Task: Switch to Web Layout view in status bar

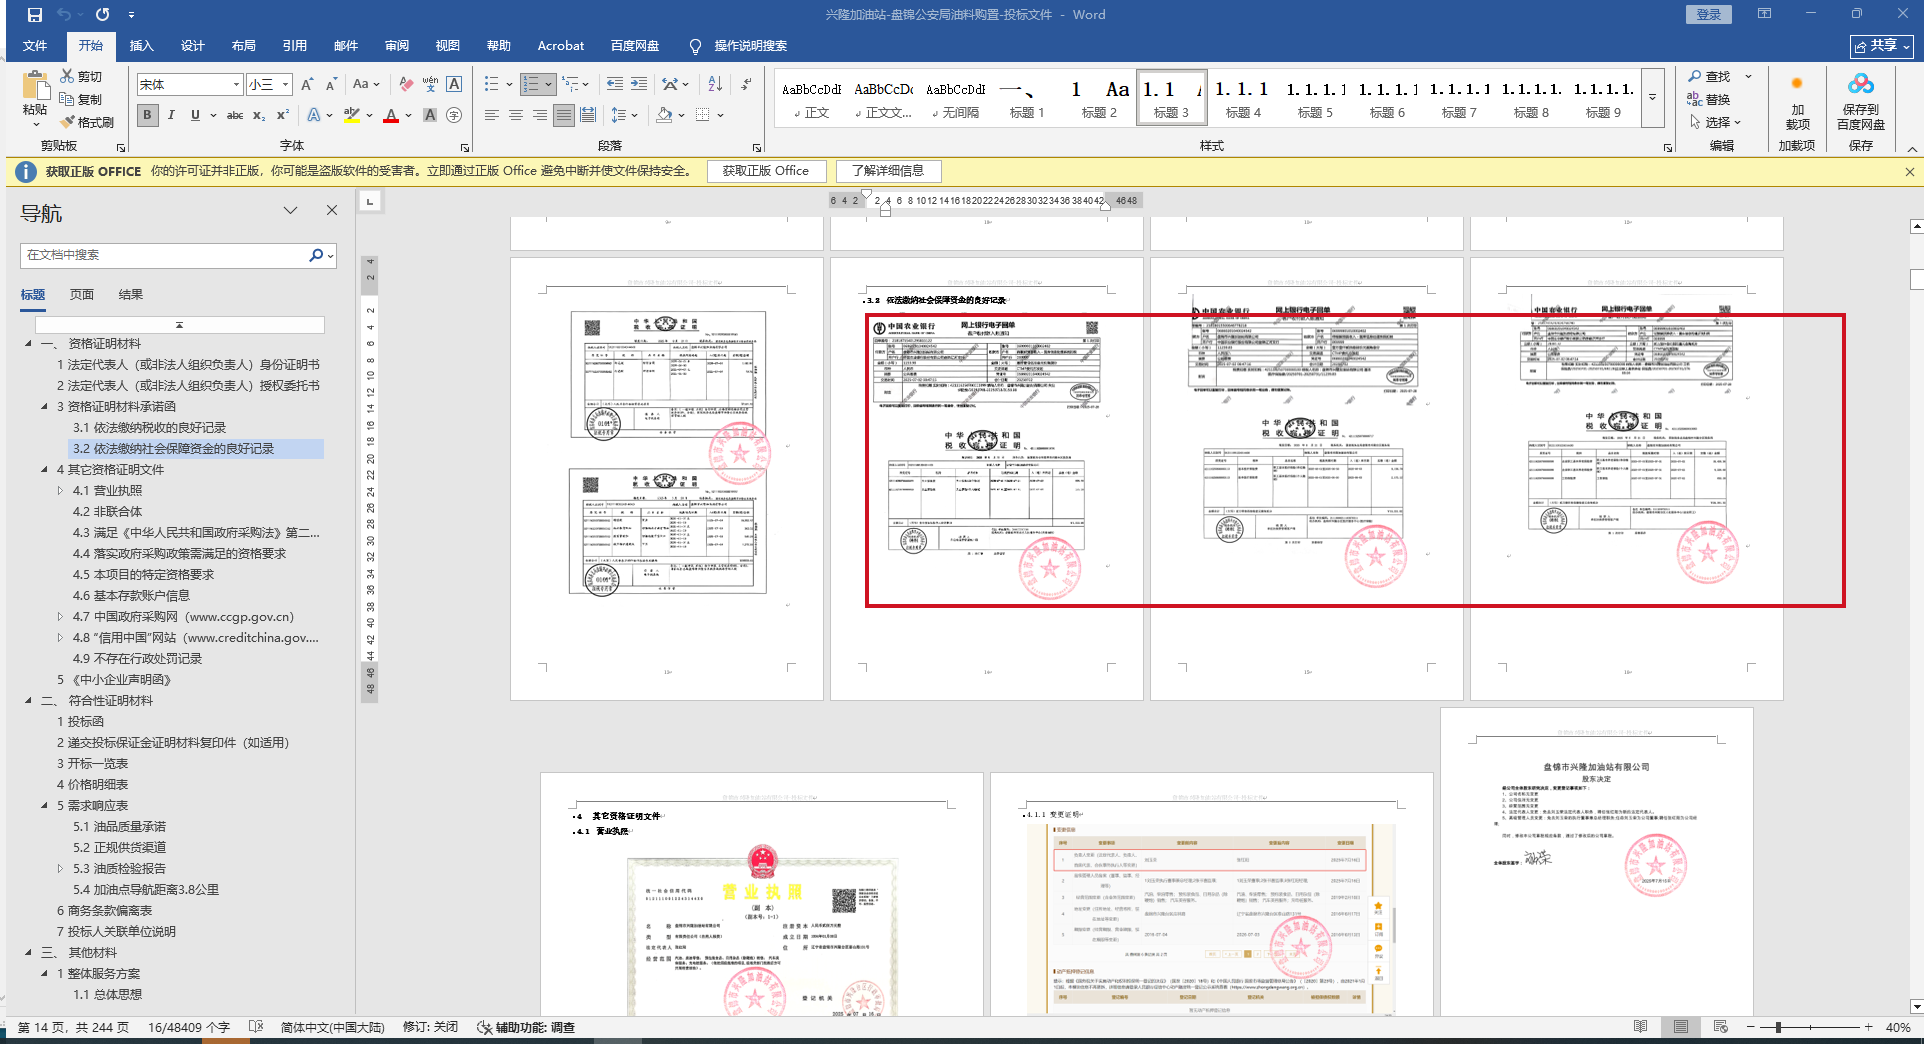Action: pyautogui.click(x=1720, y=1027)
